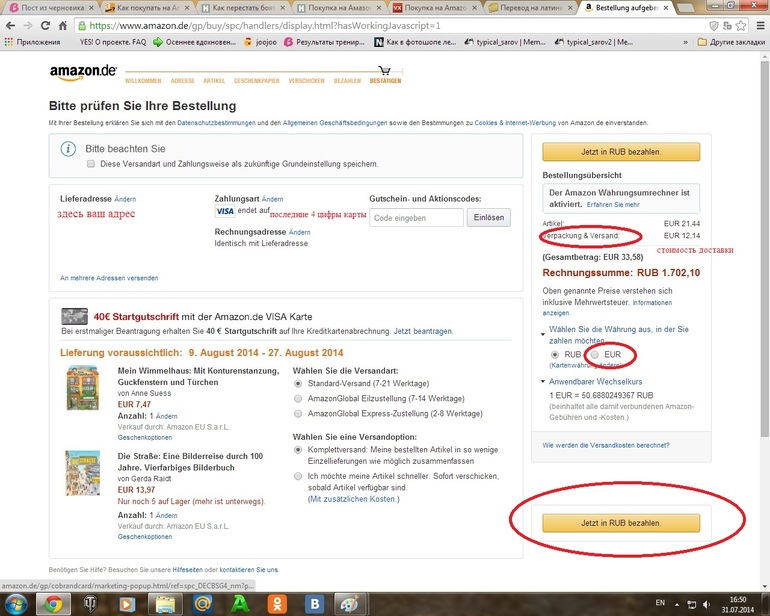The image size is (770, 616).
Task: Open the VK taskbar icon
Action: click(x=315, y=604)
